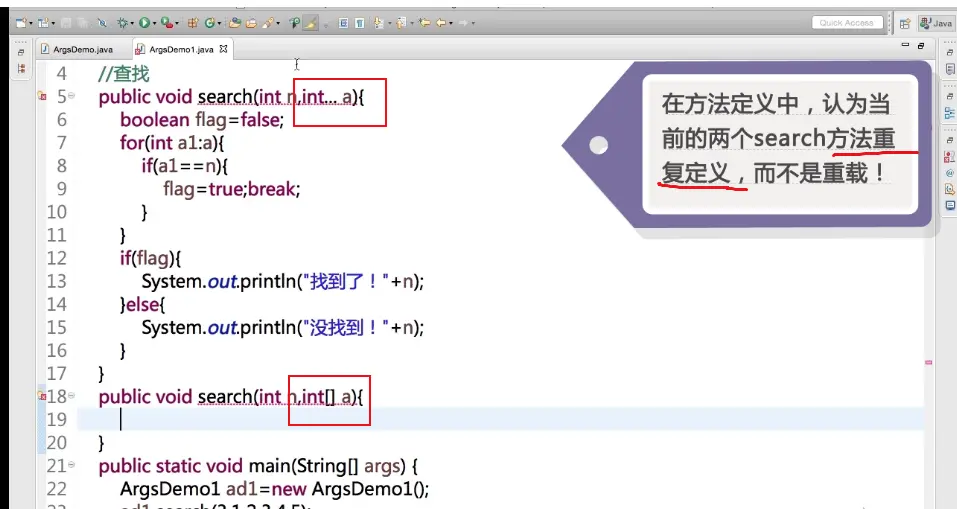Open the Package Explorer fast view icon
This screenshot has width=957, height=509.
coord(21,68)
